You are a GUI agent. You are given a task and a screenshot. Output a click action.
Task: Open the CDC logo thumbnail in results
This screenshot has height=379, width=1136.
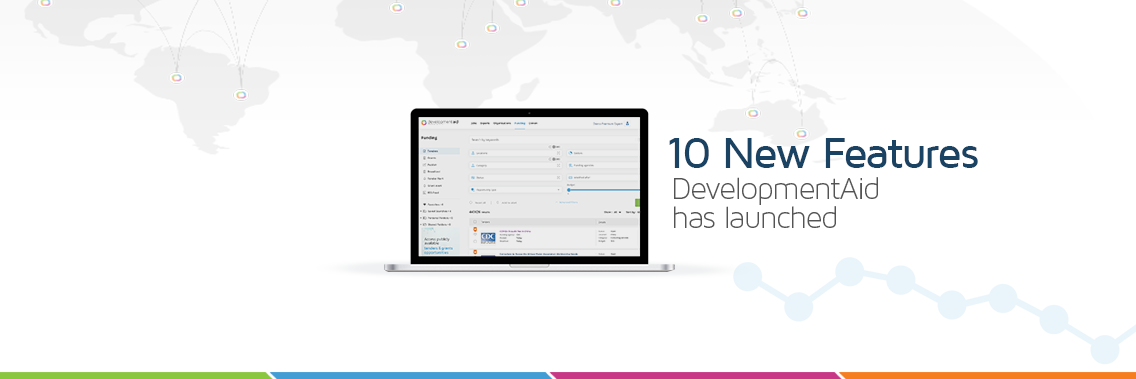coord(488,238)
